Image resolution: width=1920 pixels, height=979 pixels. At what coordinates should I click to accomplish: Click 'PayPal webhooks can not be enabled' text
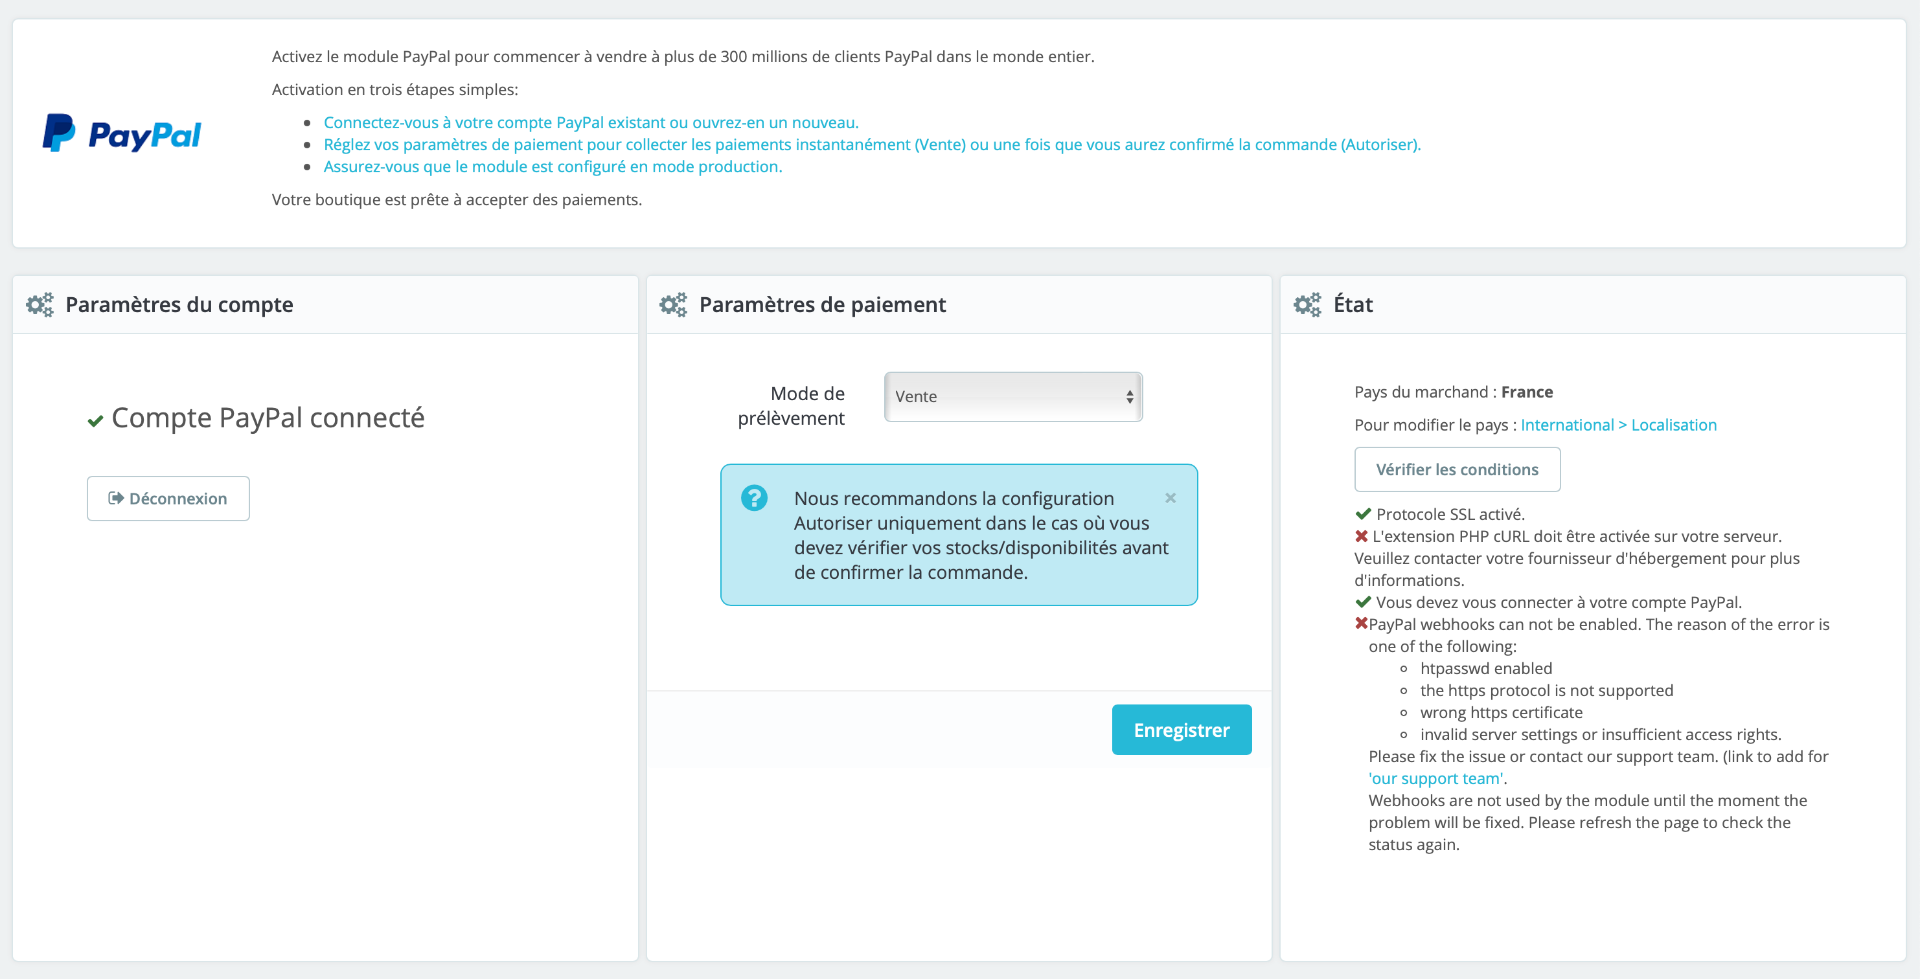point(1599,635)
